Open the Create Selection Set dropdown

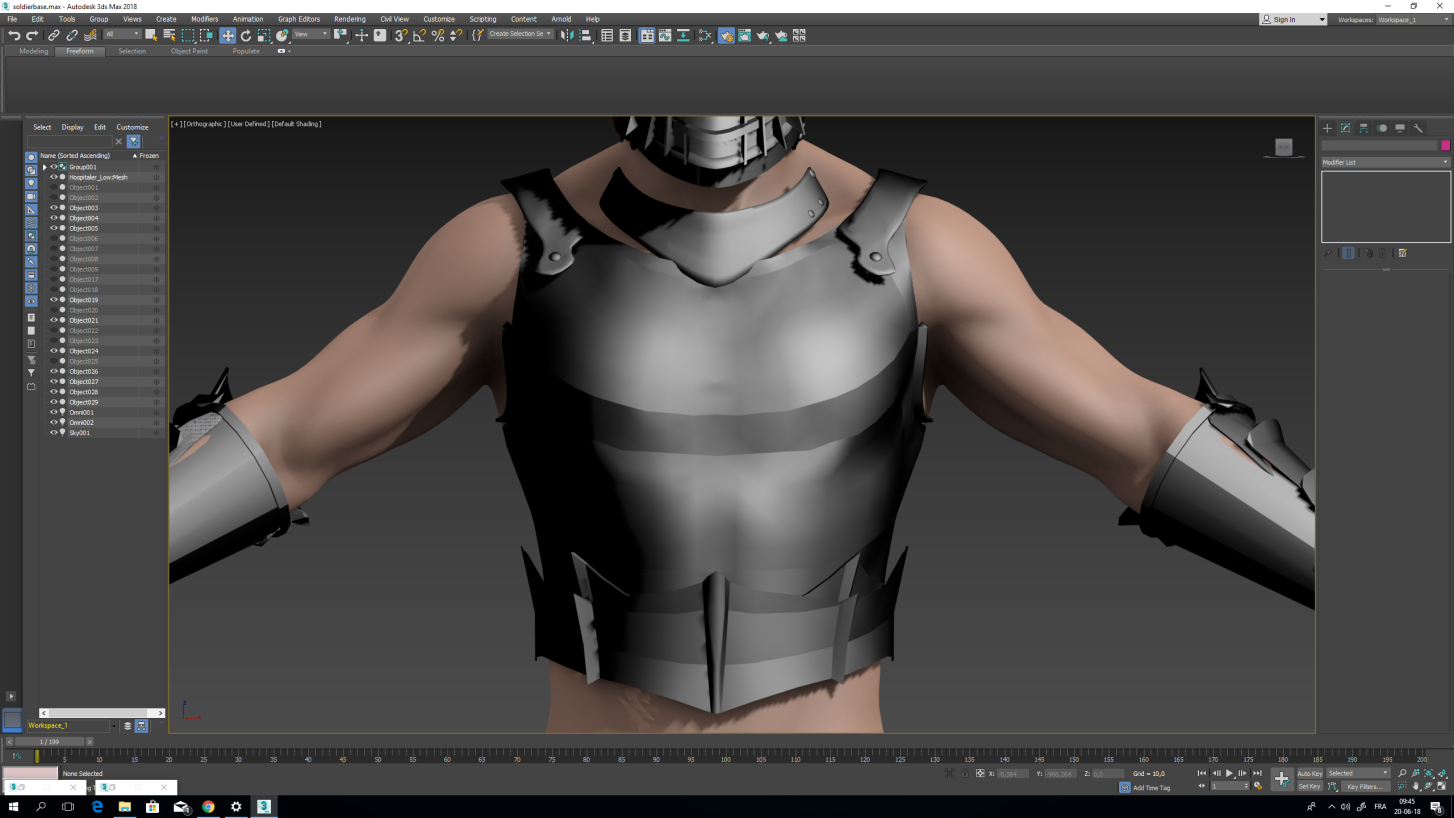point(520,34)
